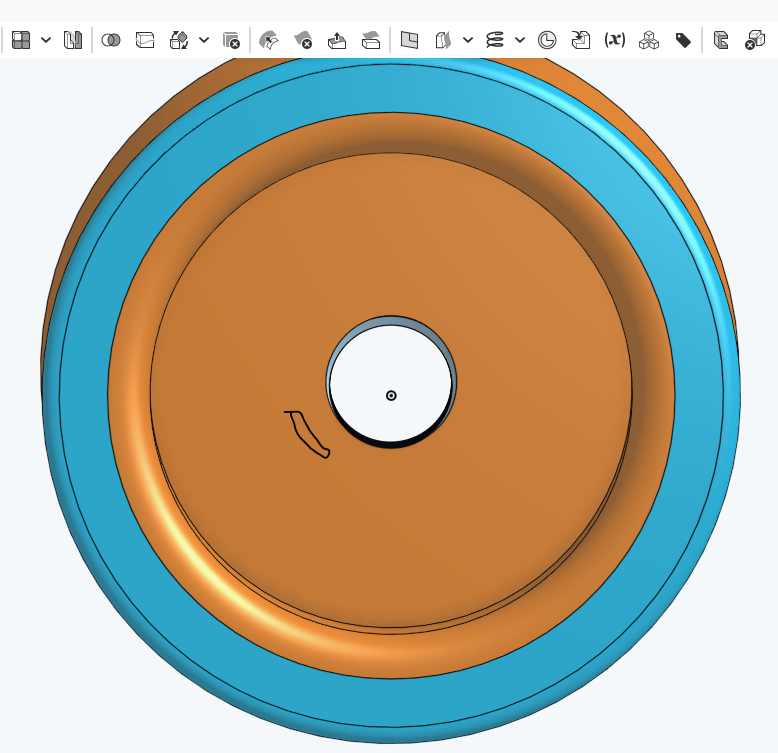Choose the Helix curve tool

(x=495, y=40)
